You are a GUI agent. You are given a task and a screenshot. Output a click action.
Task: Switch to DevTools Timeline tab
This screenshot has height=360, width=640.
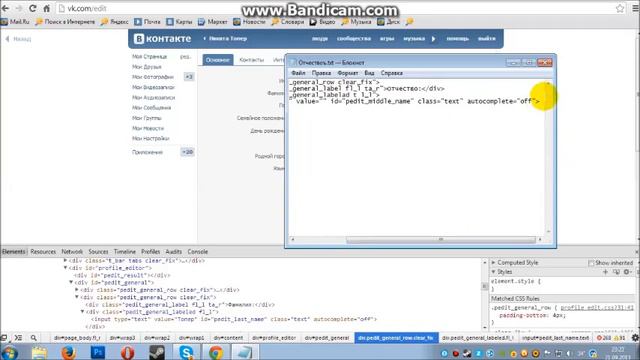coord(124,251)
